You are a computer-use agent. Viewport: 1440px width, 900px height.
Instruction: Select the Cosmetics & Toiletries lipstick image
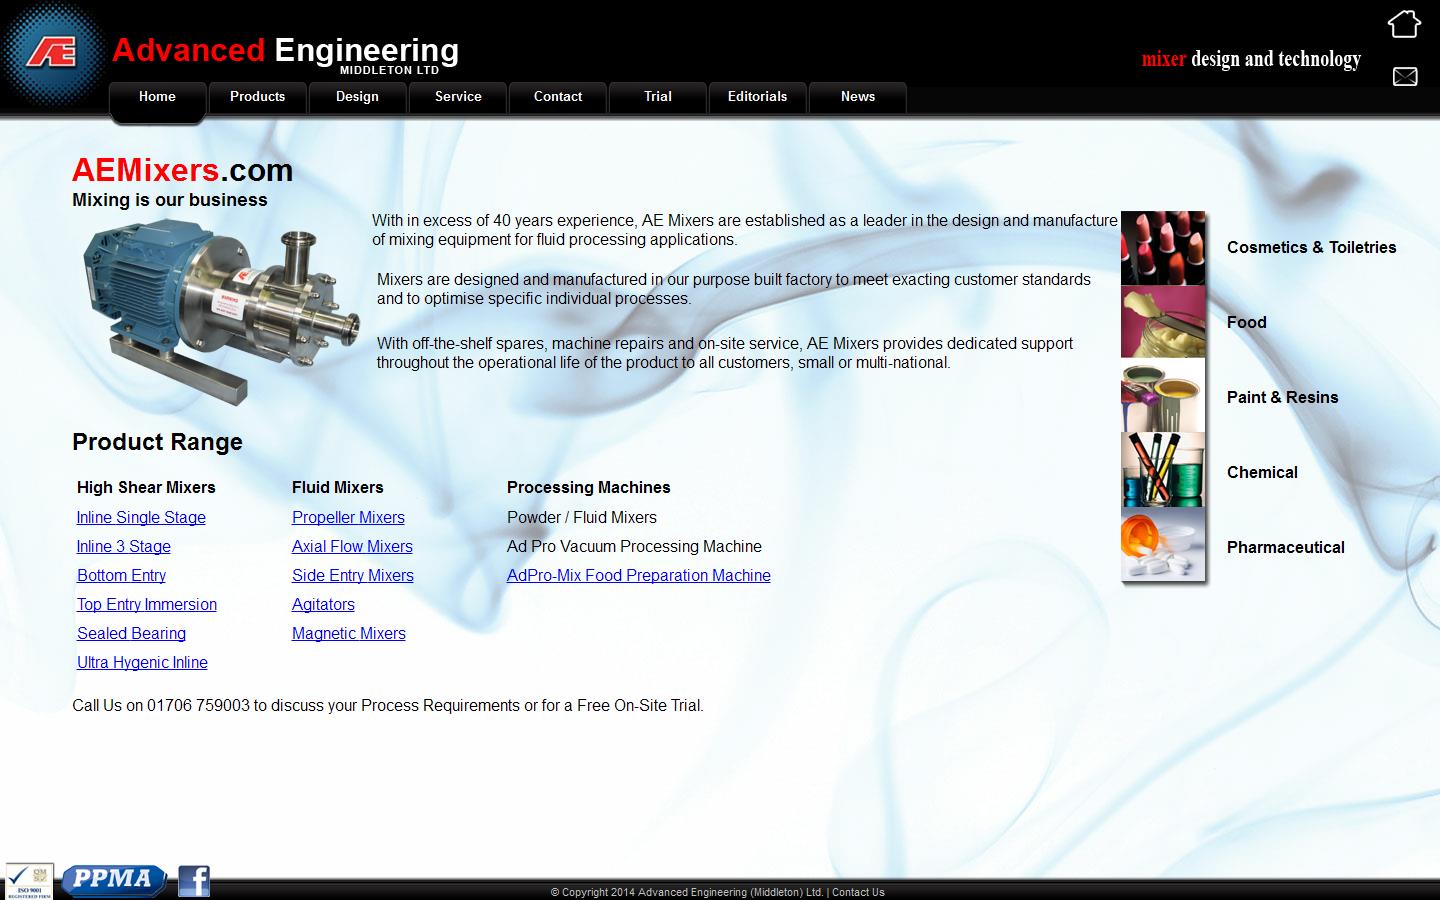tap(1162, 248)
